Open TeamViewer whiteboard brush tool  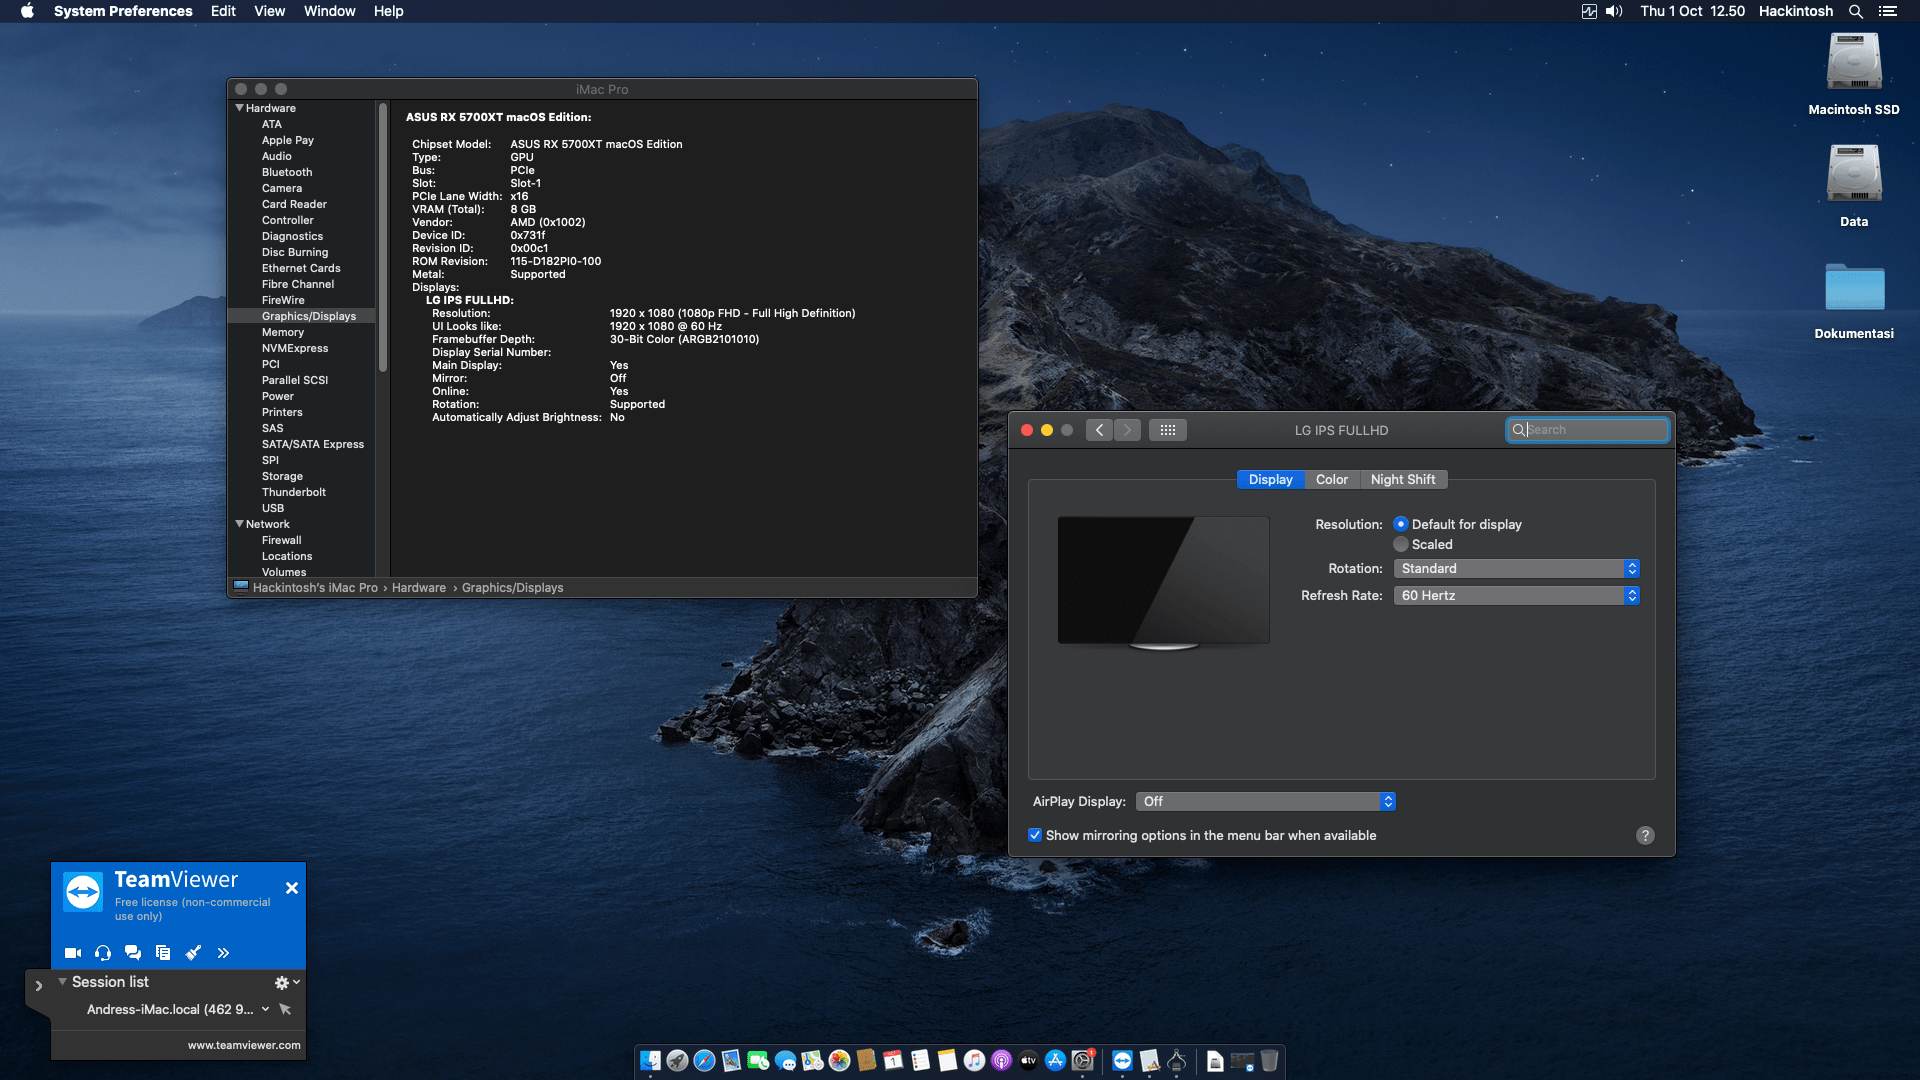tap(193, 953)
